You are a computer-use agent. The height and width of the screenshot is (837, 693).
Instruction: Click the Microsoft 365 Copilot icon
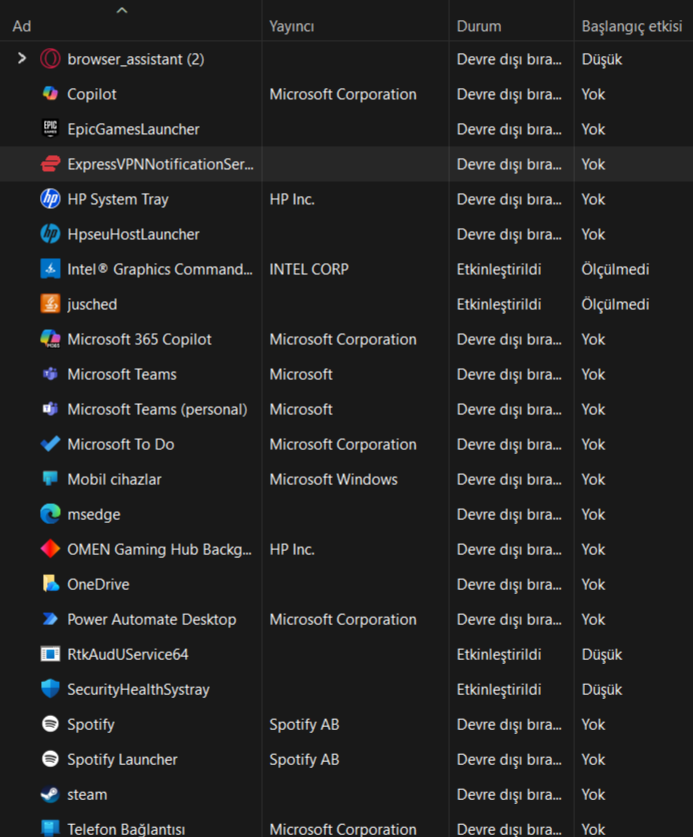[x=50, y=339]
